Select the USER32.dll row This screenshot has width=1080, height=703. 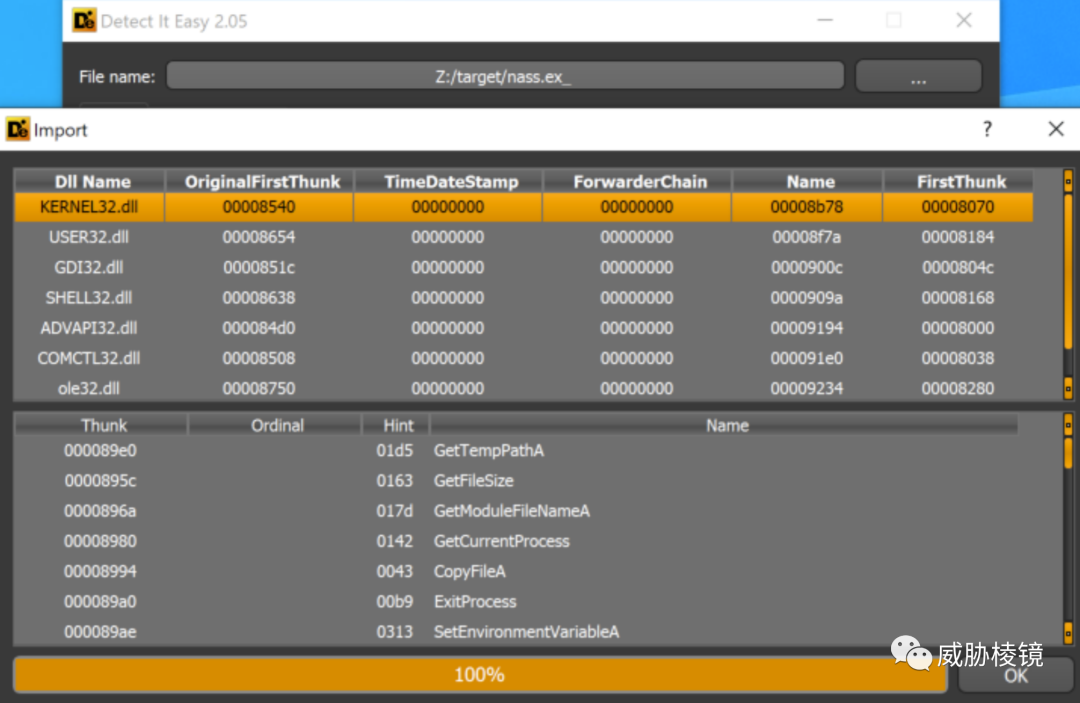[x=523, y=238]
